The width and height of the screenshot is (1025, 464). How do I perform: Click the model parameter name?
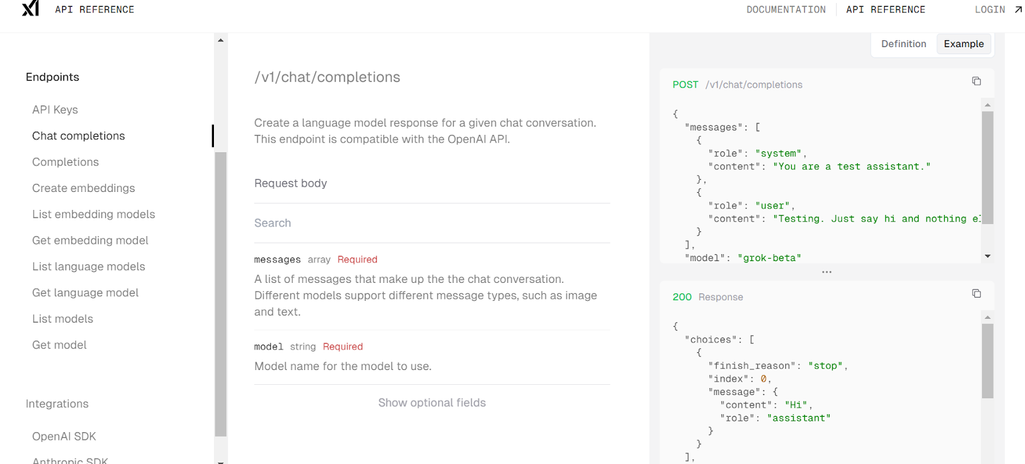coord(269,346)
